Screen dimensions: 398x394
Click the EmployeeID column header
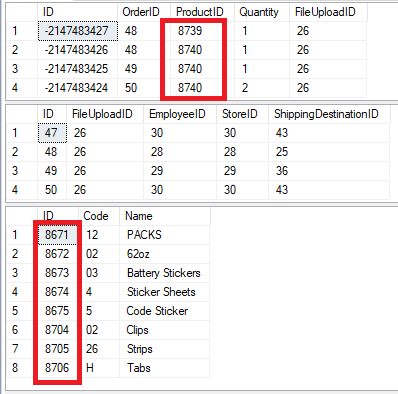coord(180,114)
